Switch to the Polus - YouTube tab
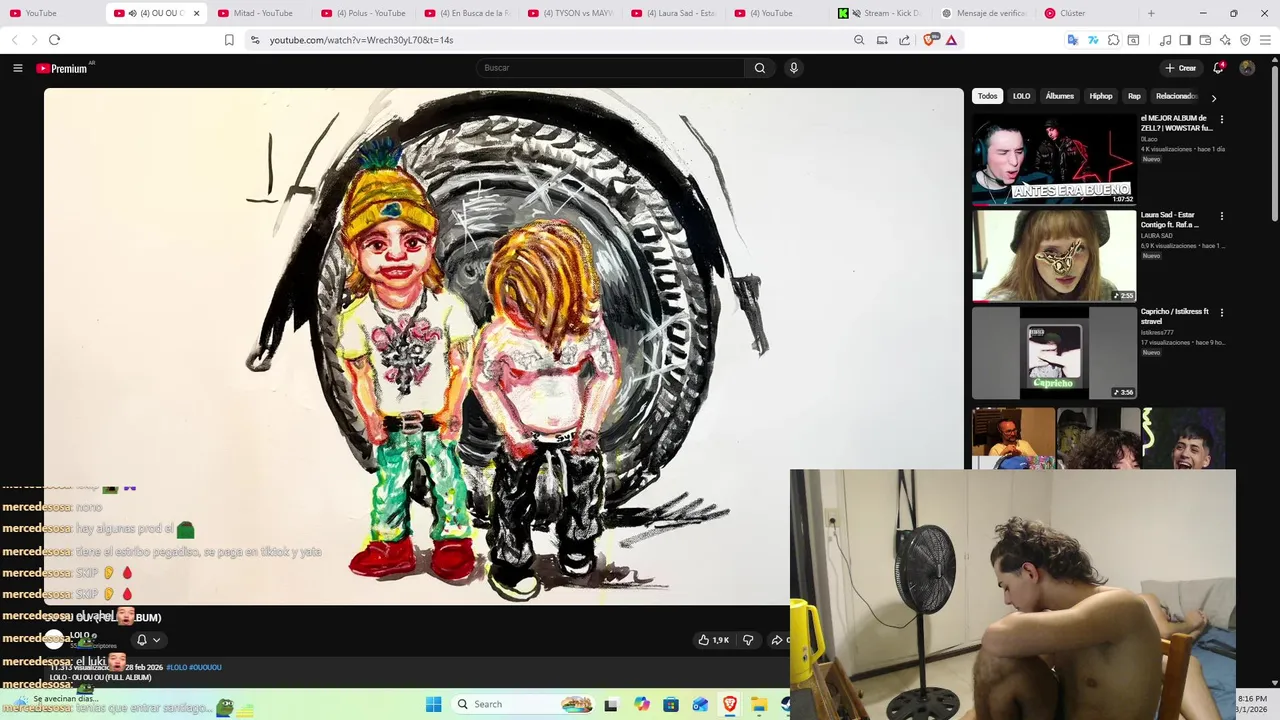The width and height of the screenshot is (1280, 720). [x=365, y=13]
